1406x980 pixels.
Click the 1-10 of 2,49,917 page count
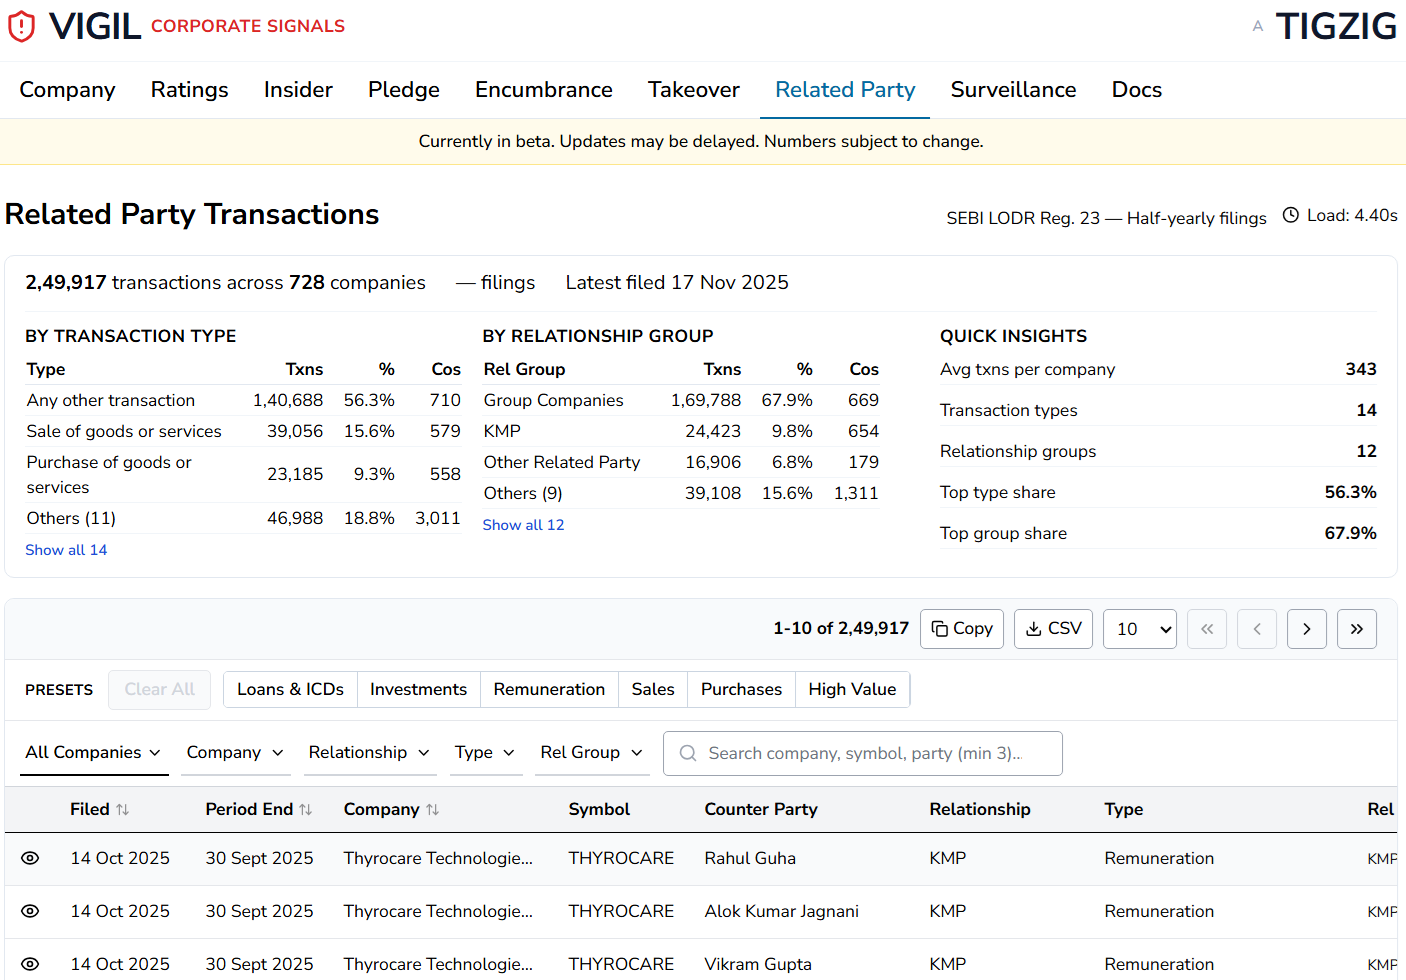[x=841, y=628]
